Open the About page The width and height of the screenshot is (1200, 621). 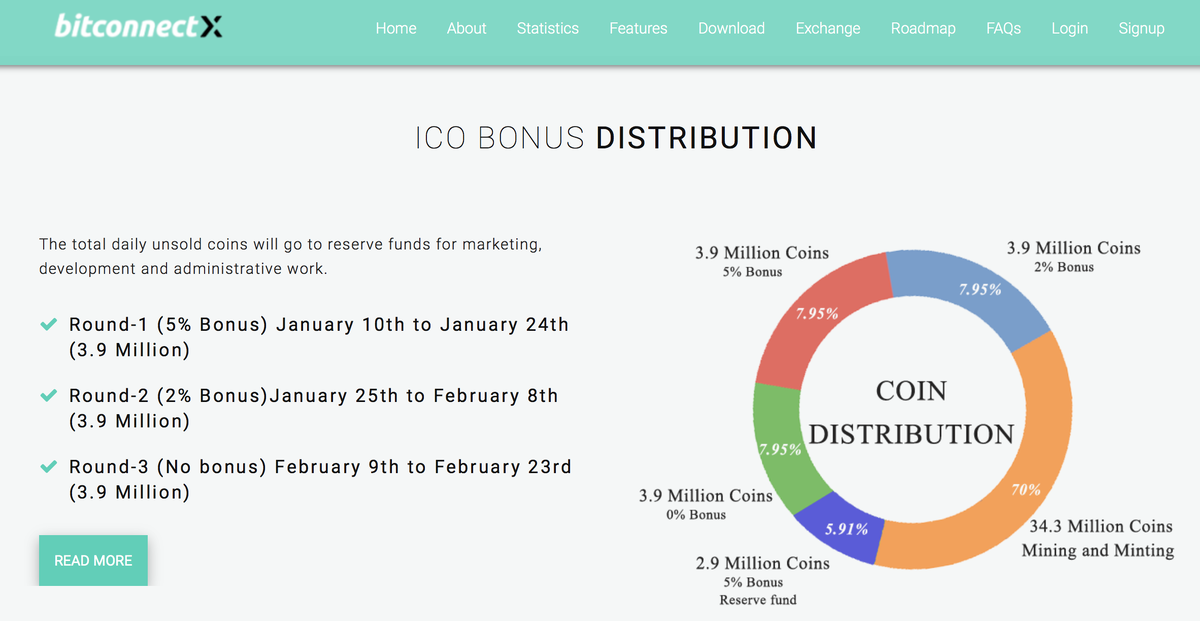466,28
